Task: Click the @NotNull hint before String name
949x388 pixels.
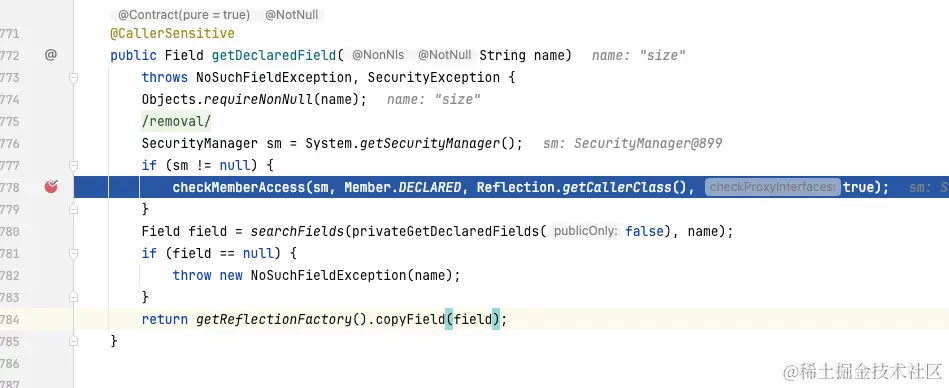Action: (x=445, y=55)
